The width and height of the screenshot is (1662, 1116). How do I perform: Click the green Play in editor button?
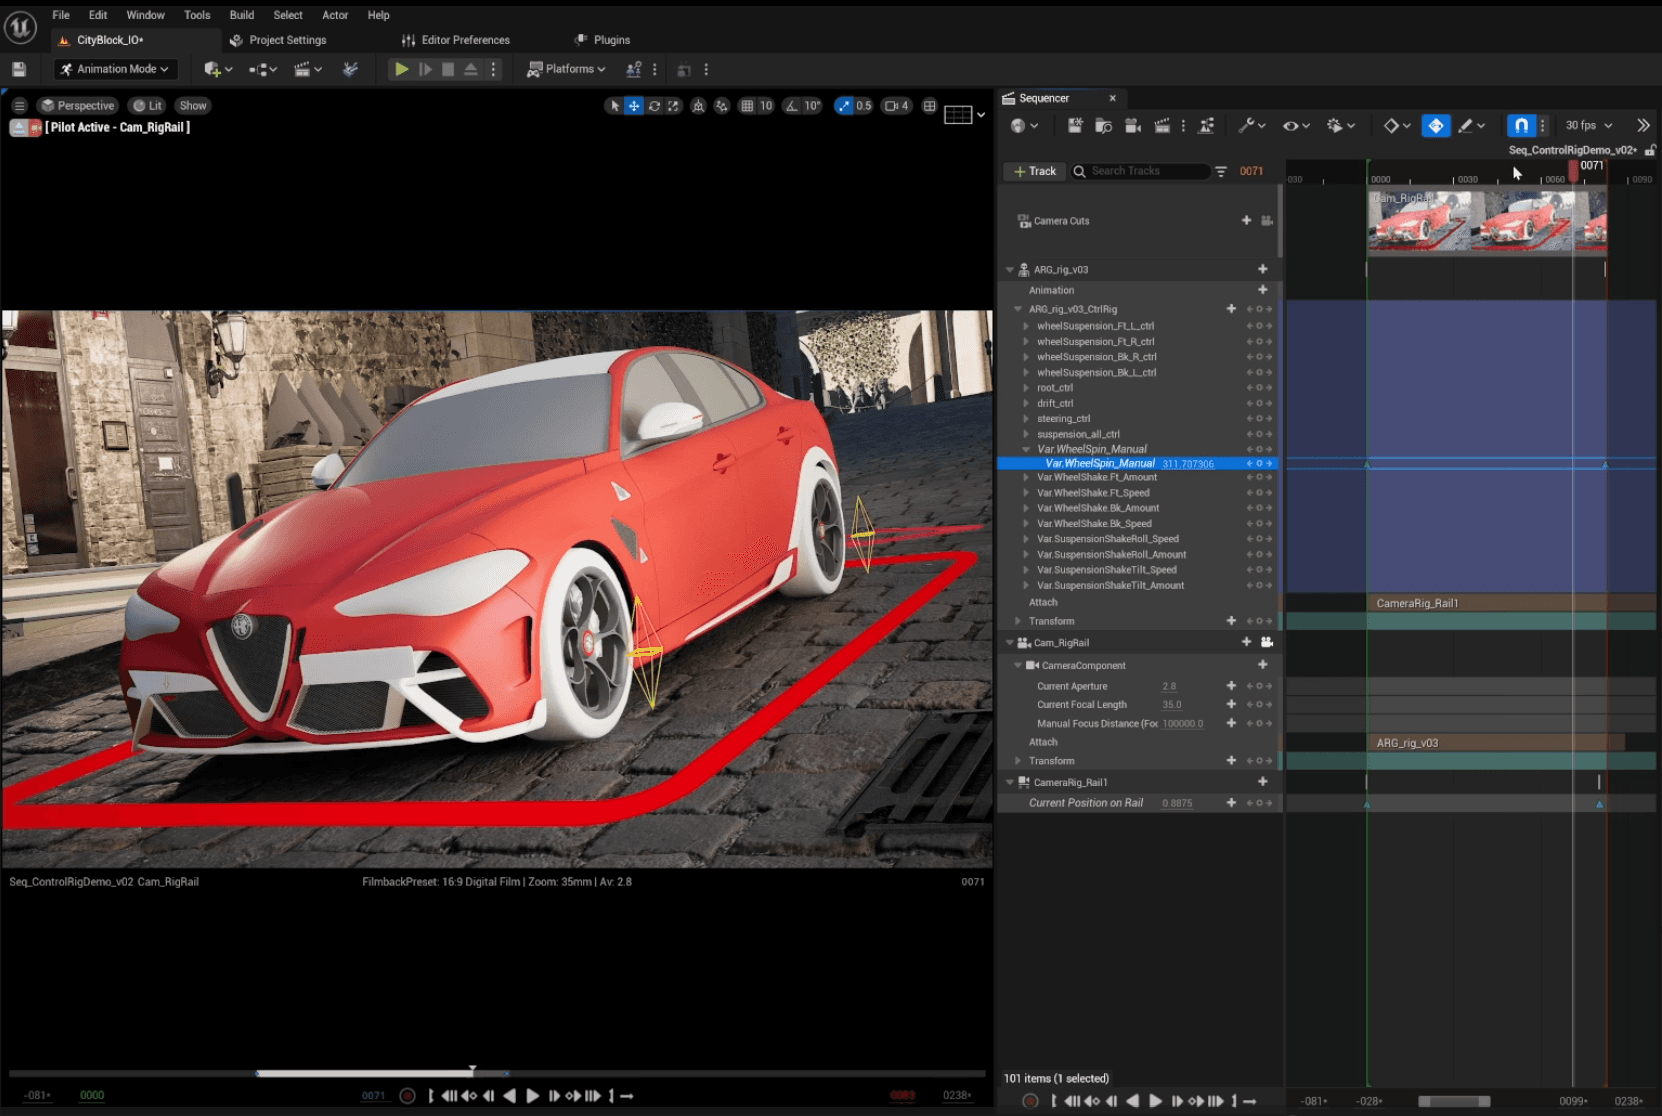tap(401, 69)
